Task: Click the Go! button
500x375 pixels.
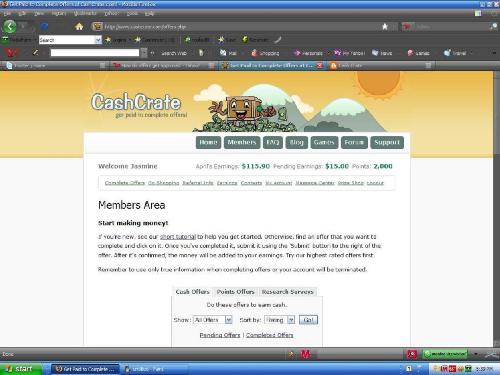Action: point(308,320)
